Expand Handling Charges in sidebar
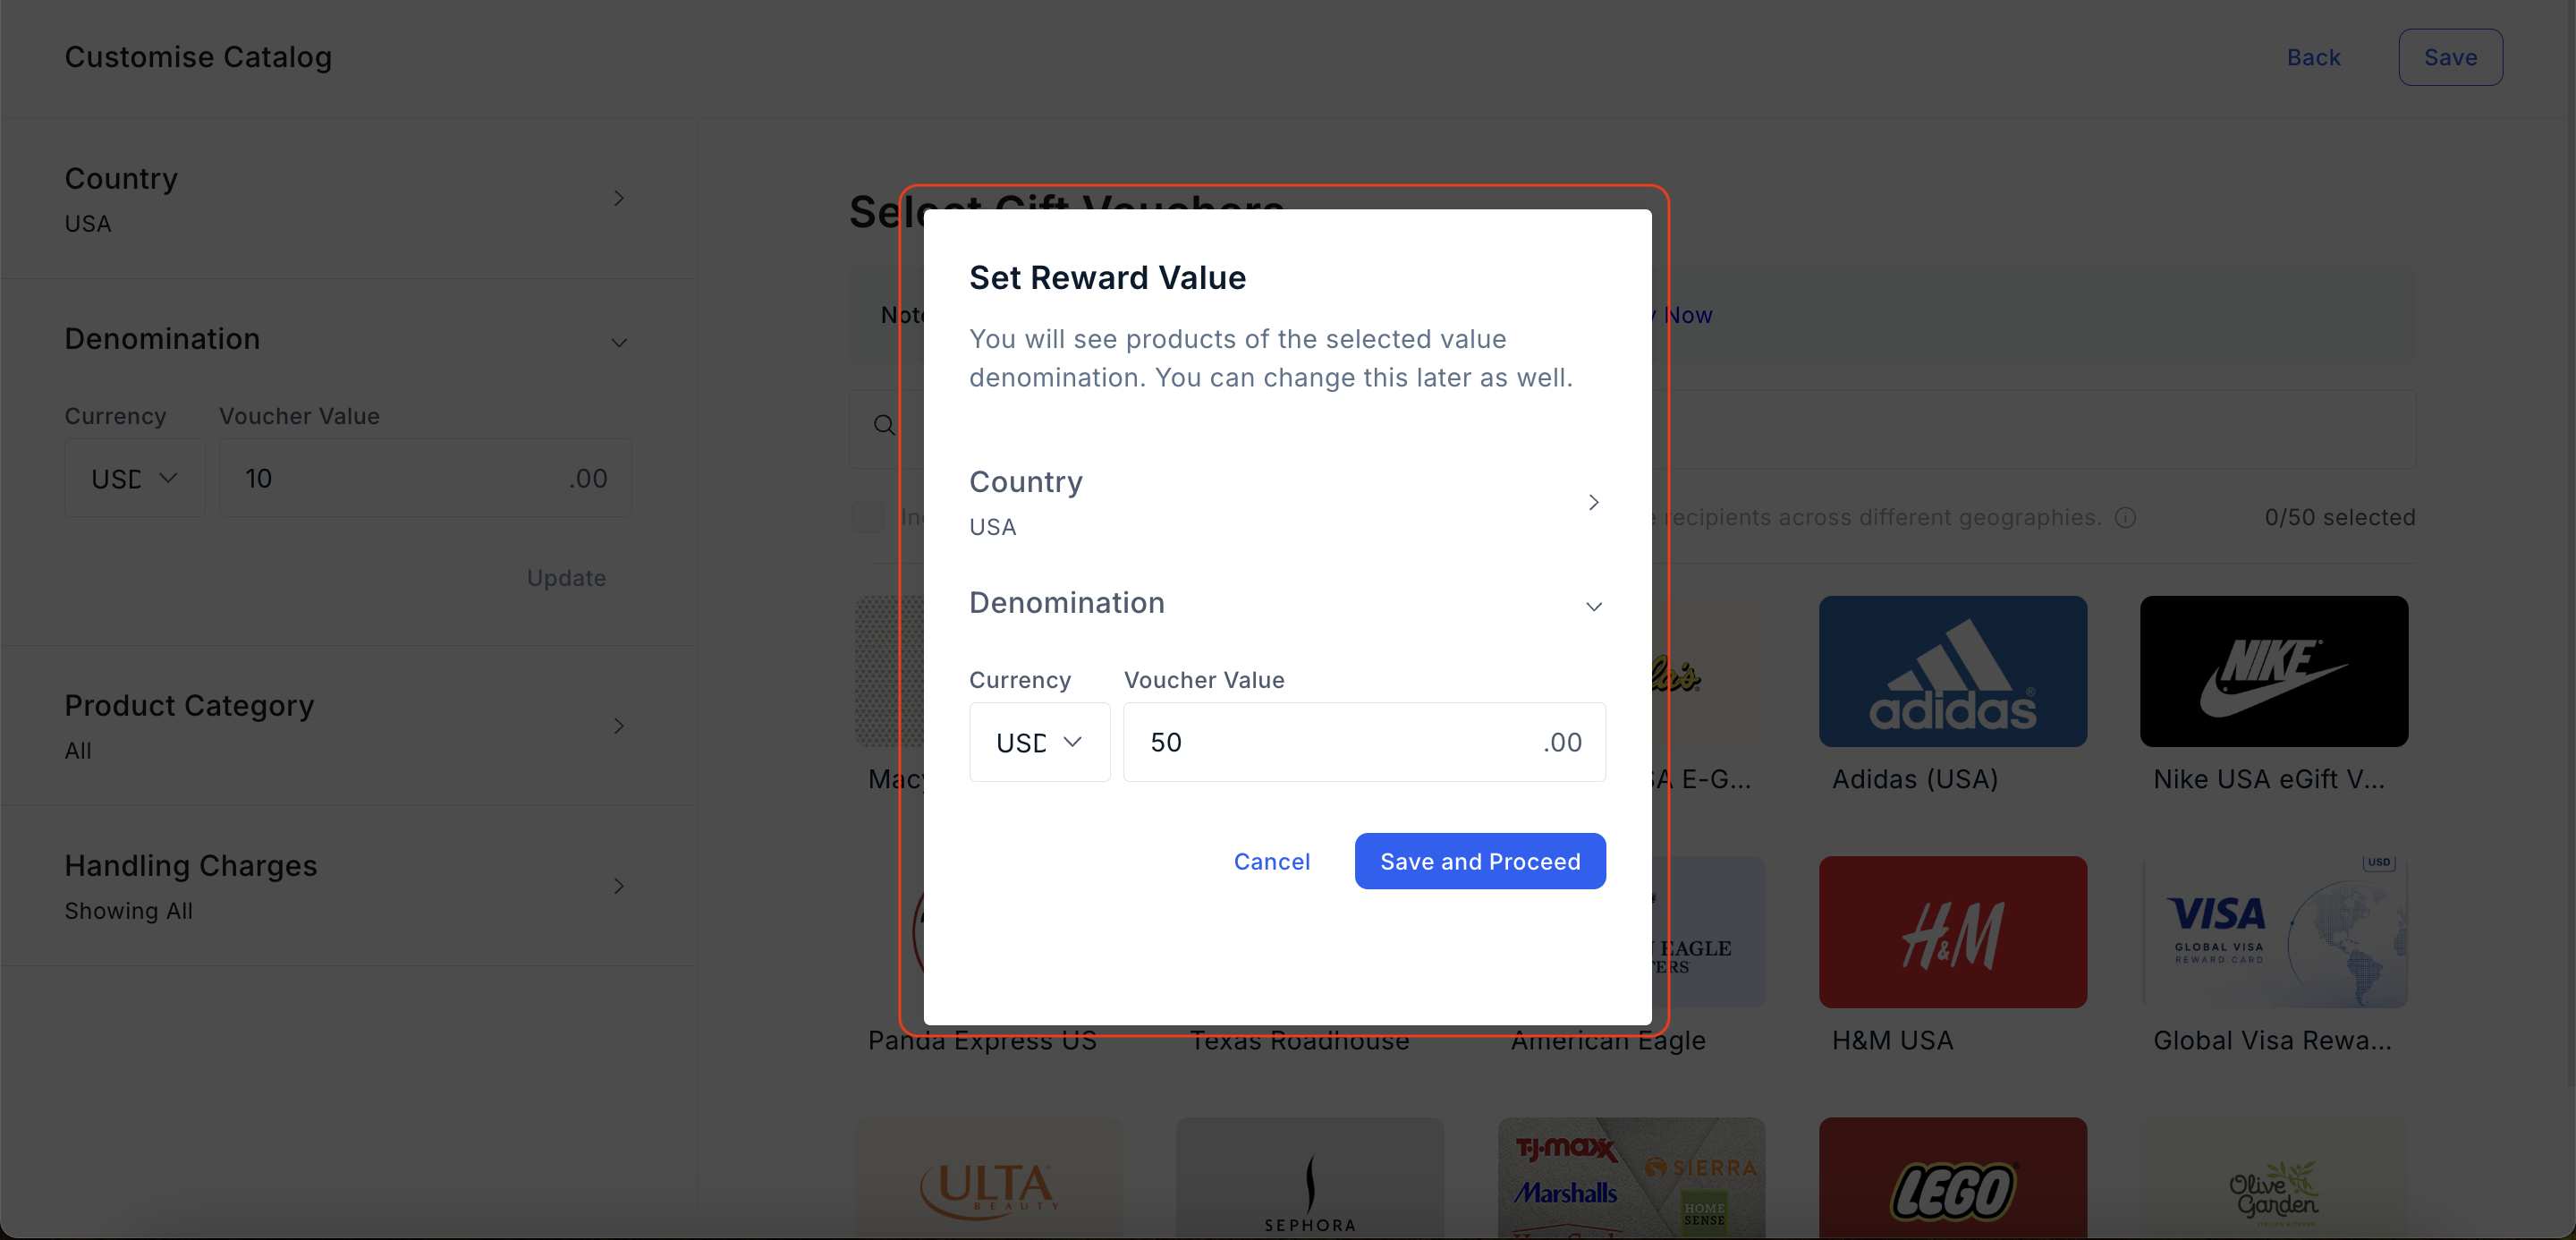Screen dimensions: 2576x1240 tap(348, 886)
